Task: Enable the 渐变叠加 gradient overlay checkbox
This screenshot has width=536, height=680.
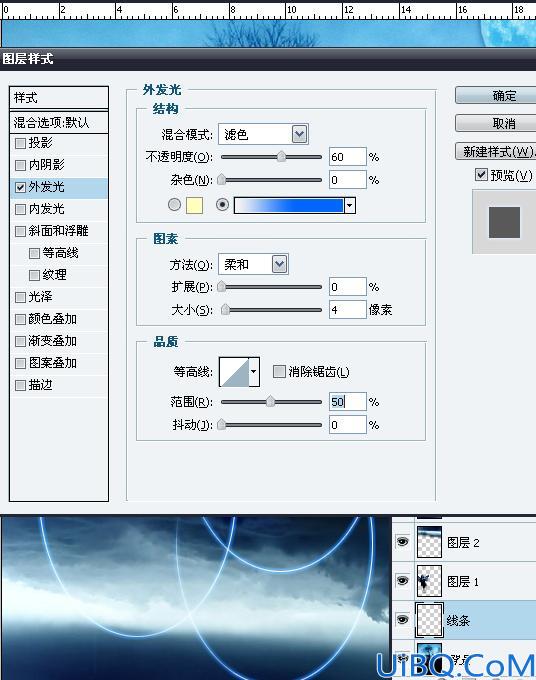Action: click(20, 341)
